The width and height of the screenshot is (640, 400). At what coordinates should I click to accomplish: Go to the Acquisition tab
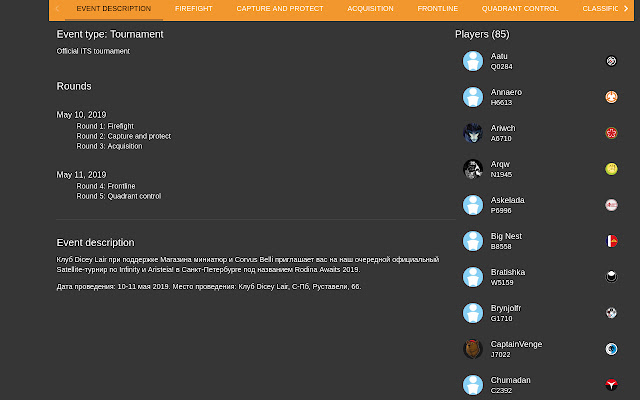click(370, 9)
